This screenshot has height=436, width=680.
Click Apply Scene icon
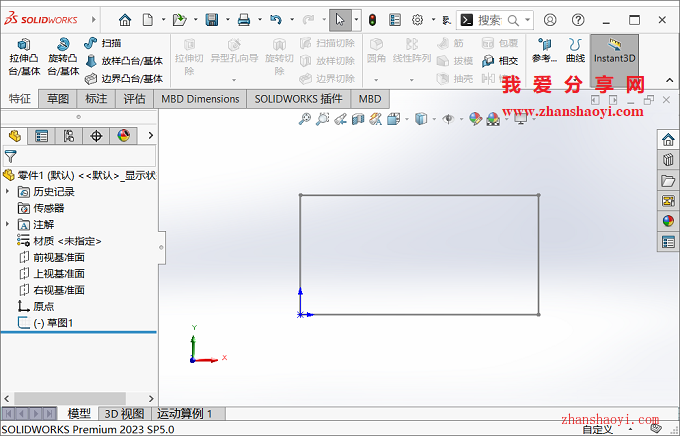(493, 118)
